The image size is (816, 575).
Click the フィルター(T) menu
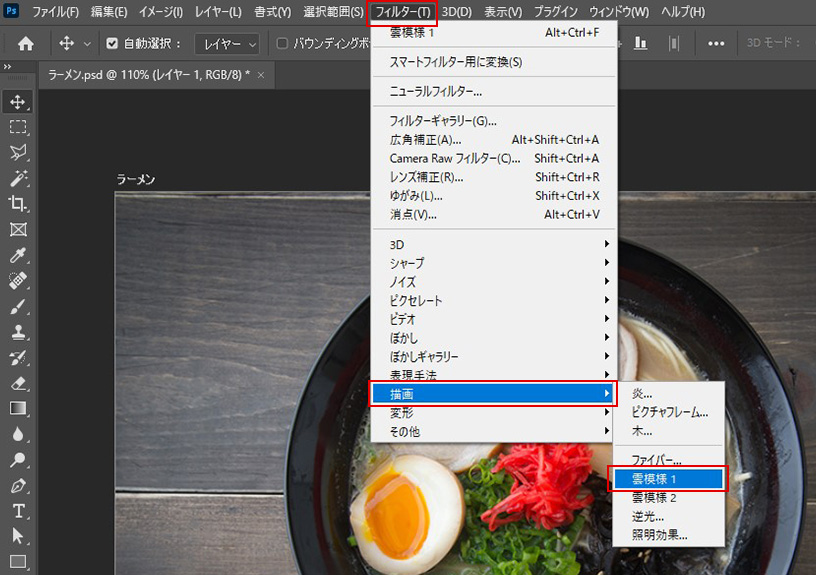(x=402, y=11)
